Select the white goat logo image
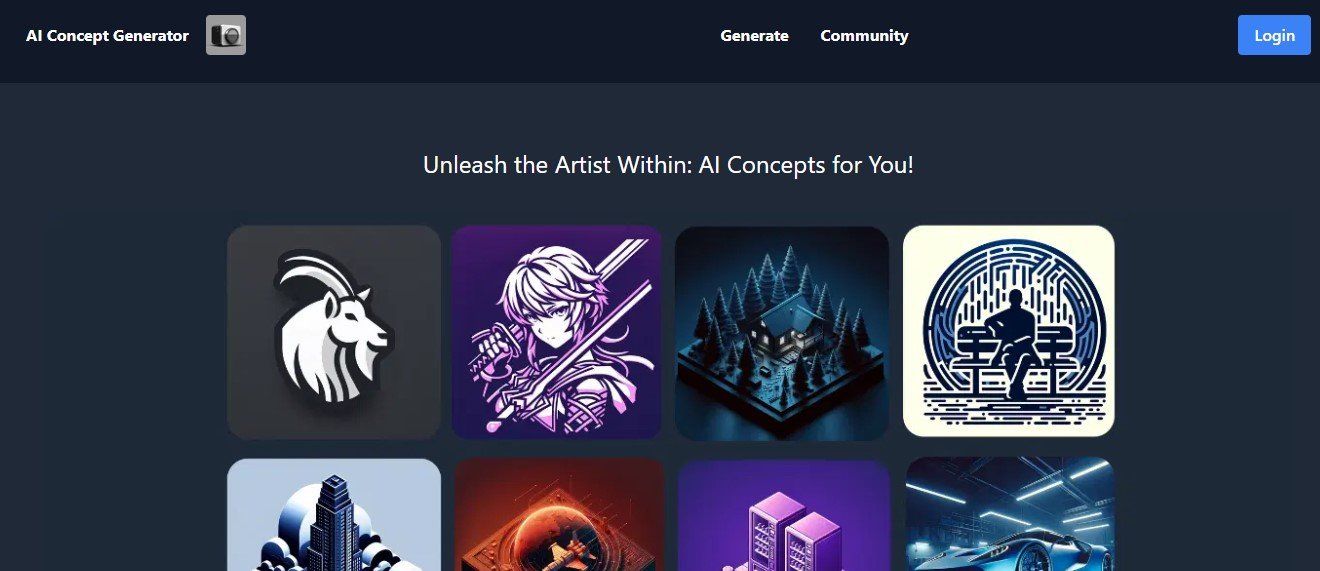1320x571 pixels. (334, 332)
